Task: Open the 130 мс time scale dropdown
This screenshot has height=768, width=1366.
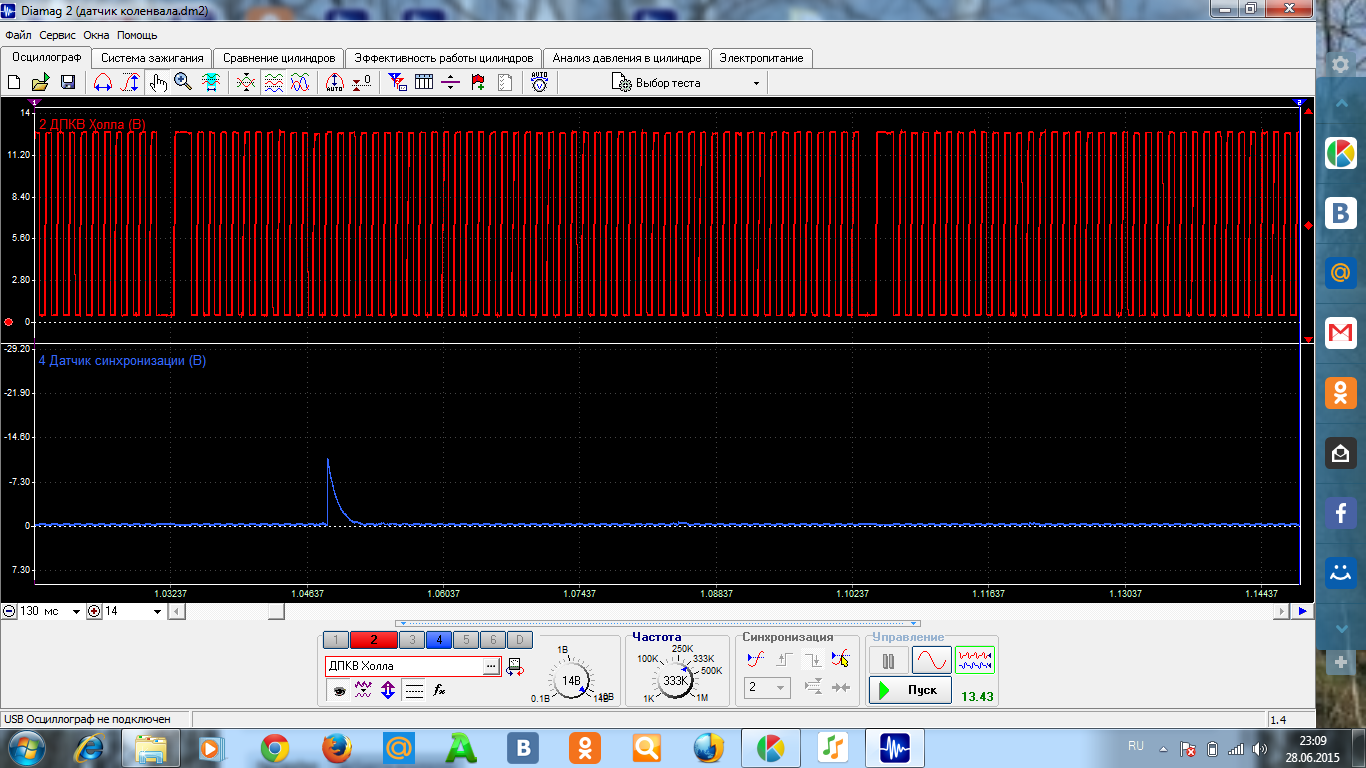Action: click(76, 611)
